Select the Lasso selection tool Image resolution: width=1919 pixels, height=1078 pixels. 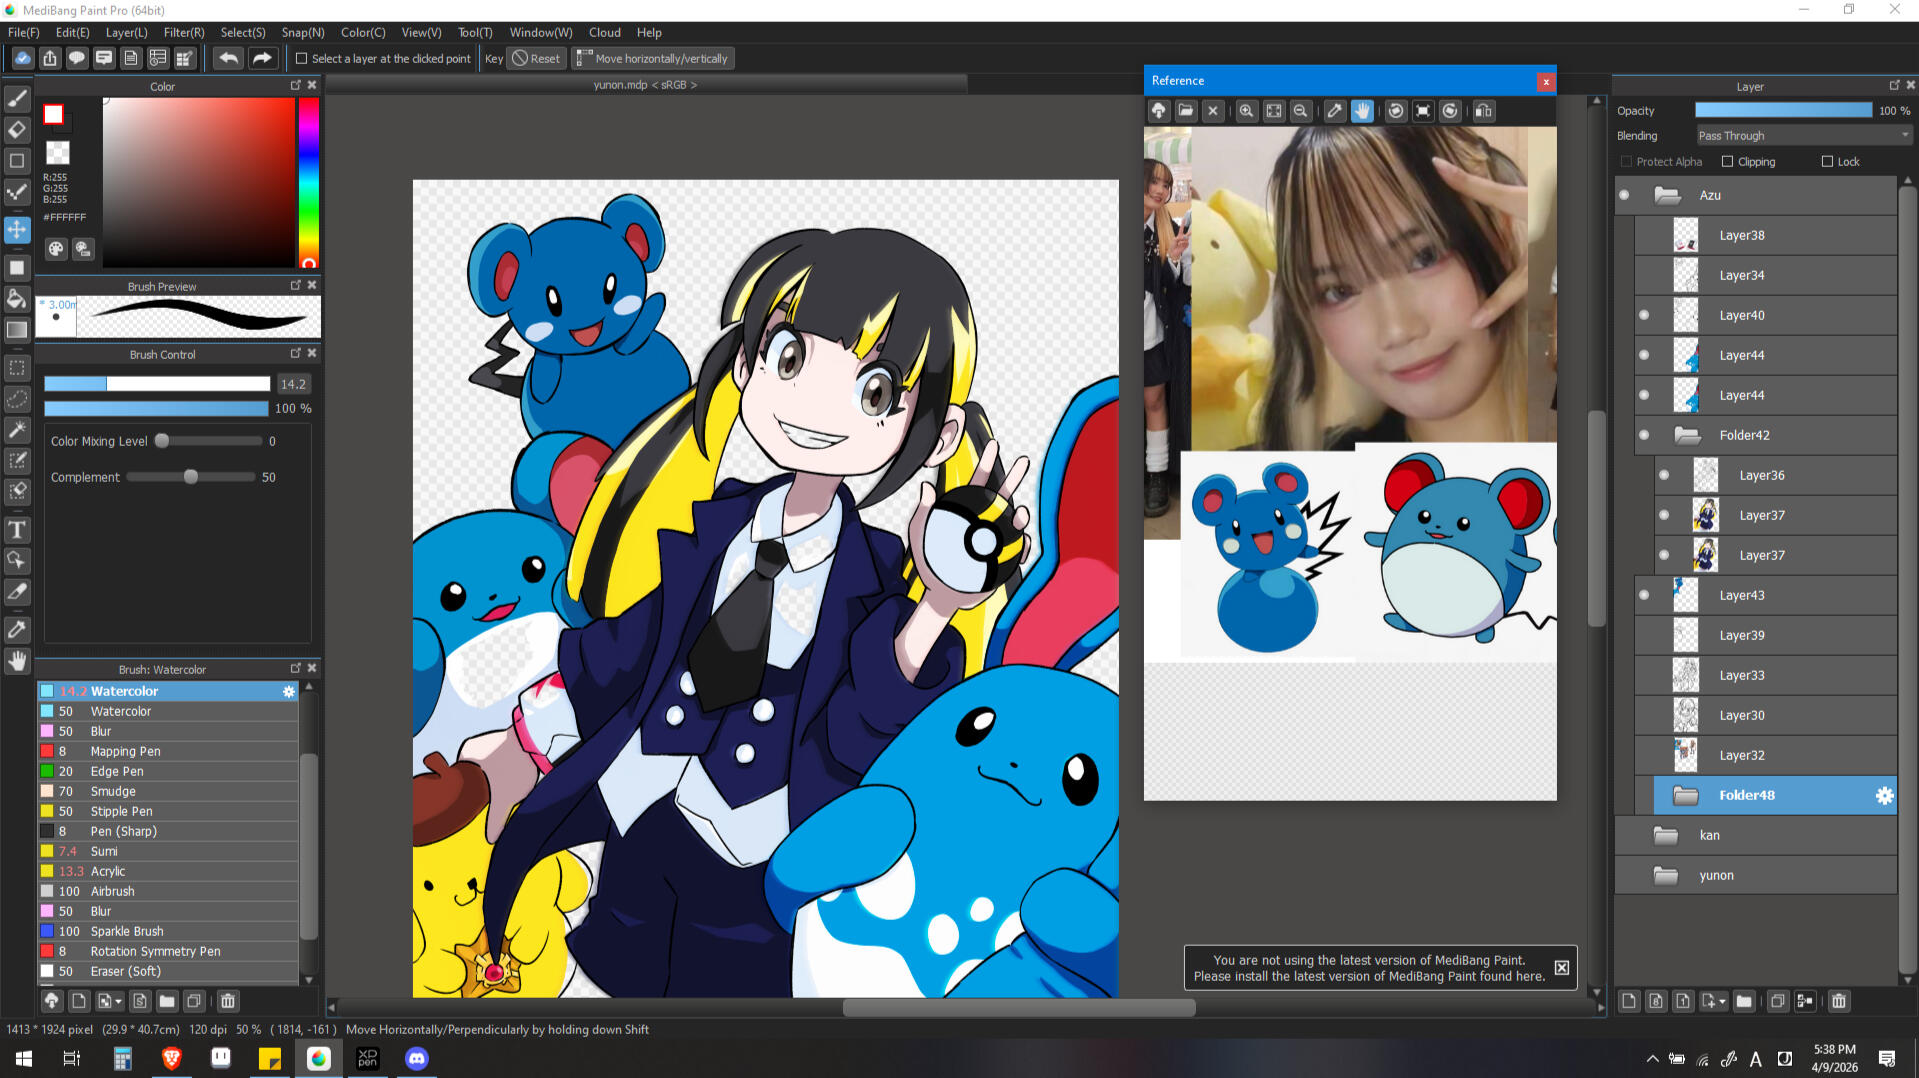coord(17,399)
